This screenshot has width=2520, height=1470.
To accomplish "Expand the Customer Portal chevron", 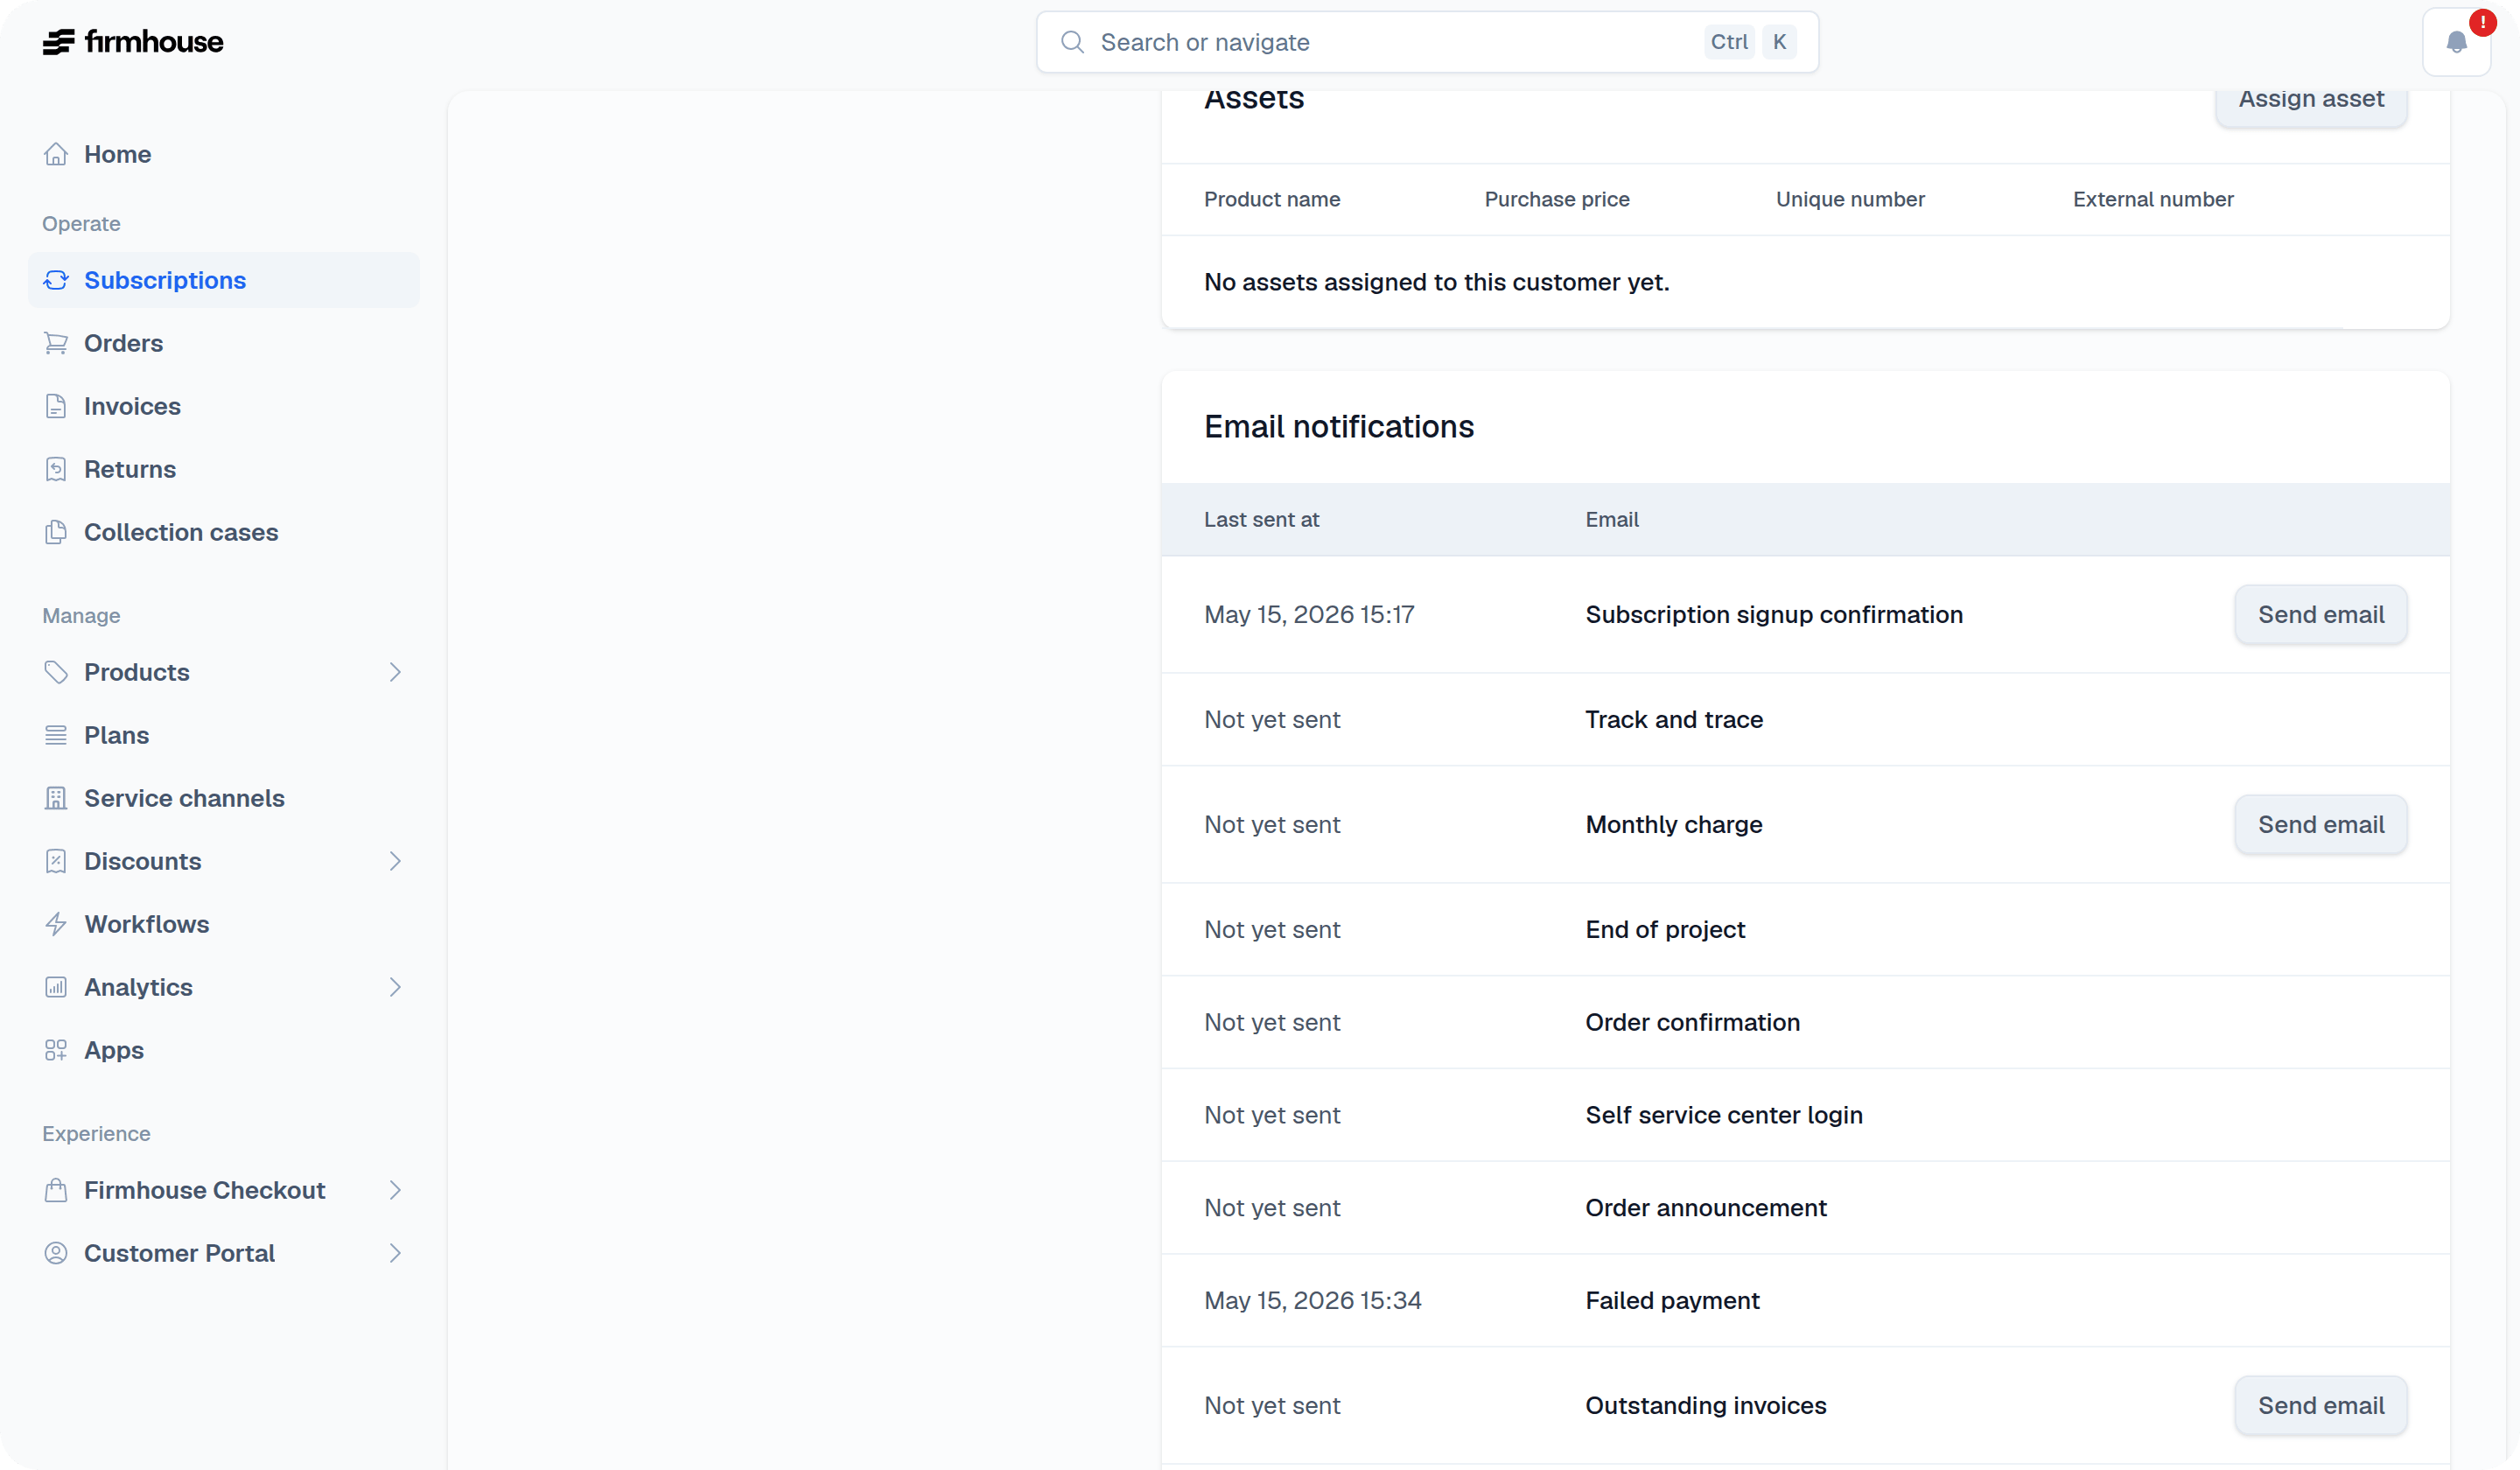I will click(395, 1253).
